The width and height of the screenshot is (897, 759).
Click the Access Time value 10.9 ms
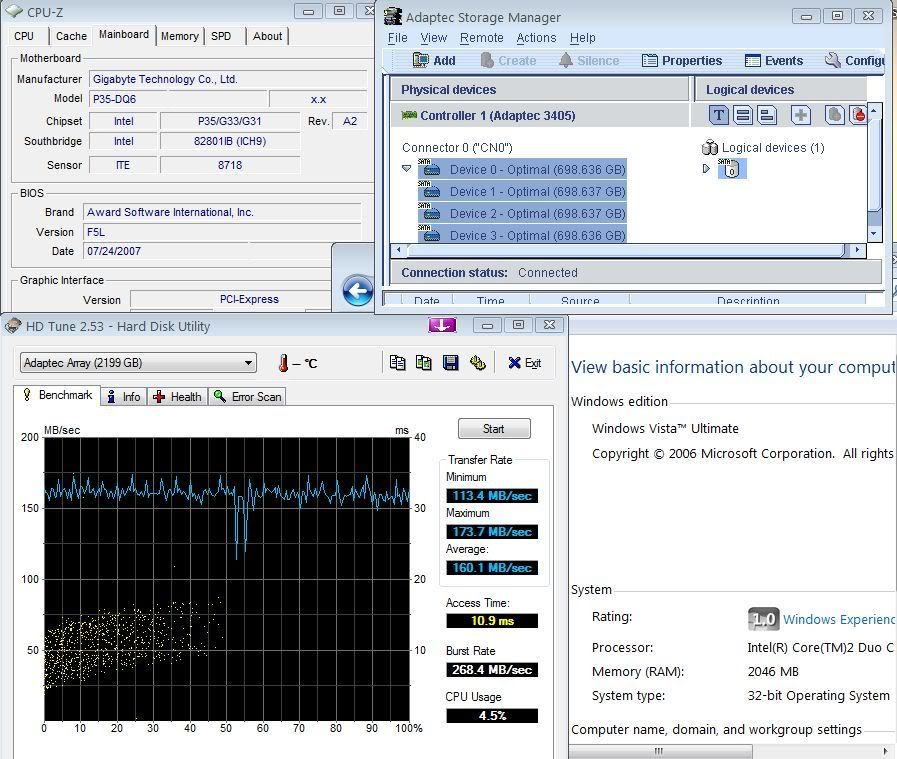pyautogui.click(x=492, y=621)
